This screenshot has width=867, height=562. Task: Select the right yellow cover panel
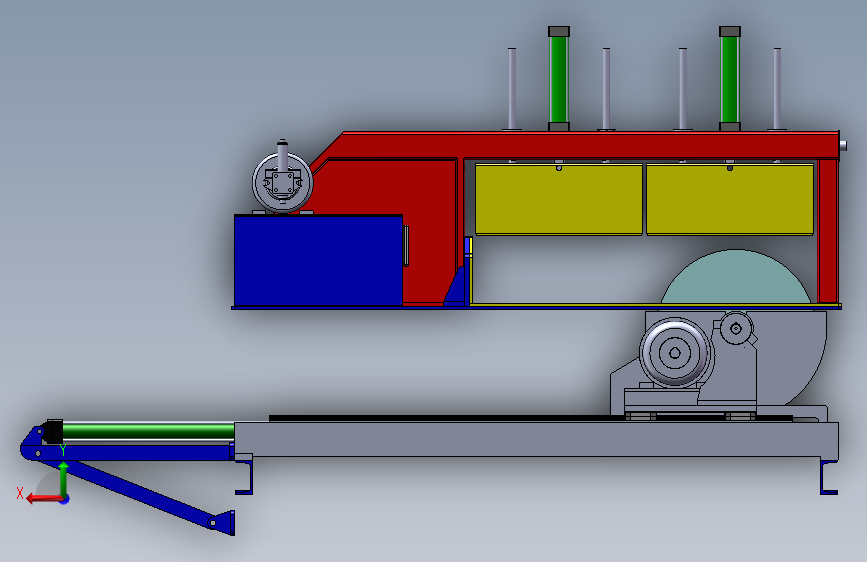pyautogui.click(x=730, y=199)
